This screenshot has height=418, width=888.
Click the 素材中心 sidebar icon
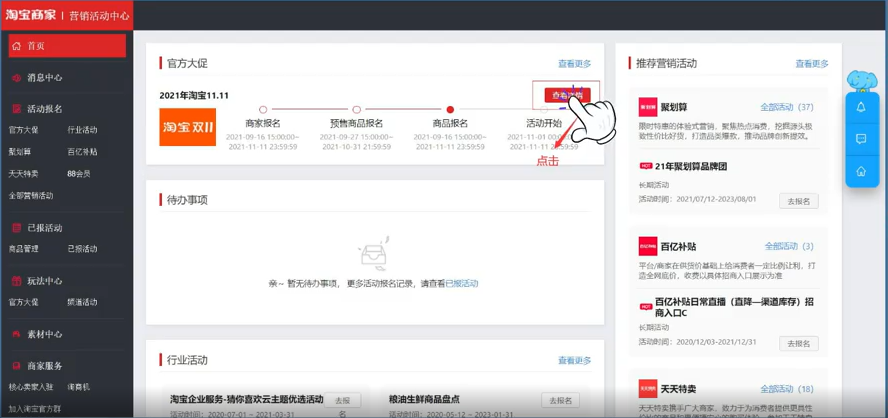click(x=16, y=334)
